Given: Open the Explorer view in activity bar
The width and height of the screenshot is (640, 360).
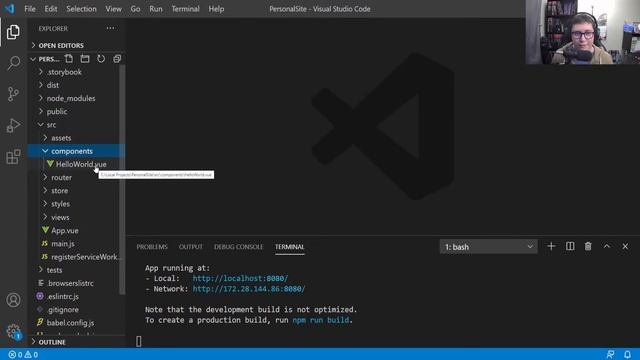Looking at the screenshot, I should point(13,32).
